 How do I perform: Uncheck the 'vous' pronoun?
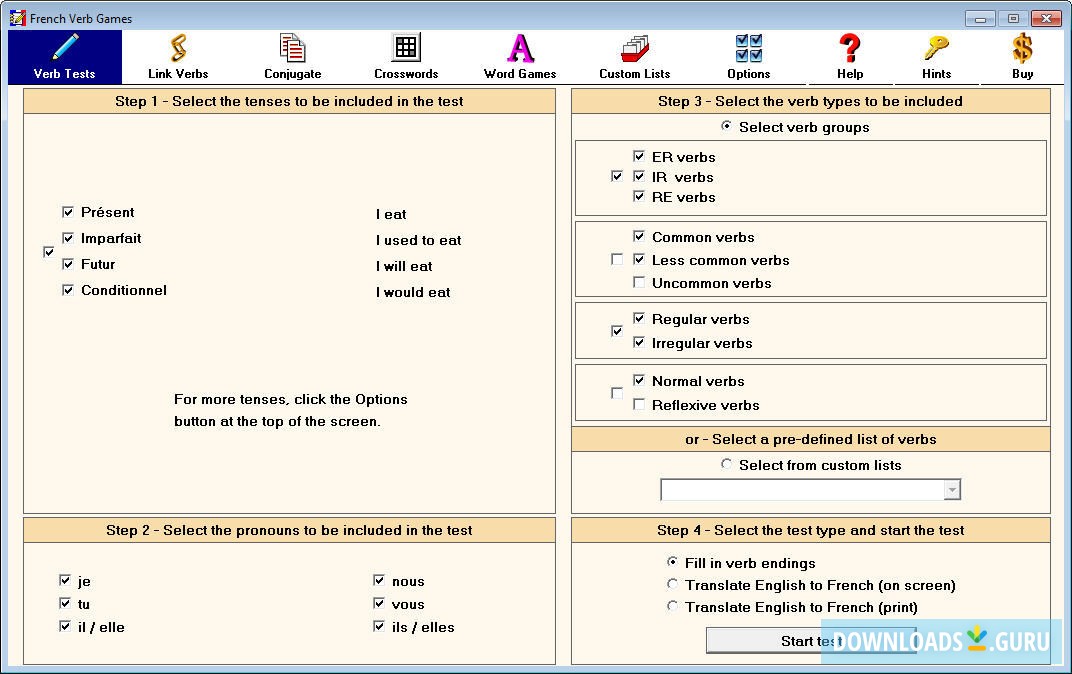tap(380, 604)
